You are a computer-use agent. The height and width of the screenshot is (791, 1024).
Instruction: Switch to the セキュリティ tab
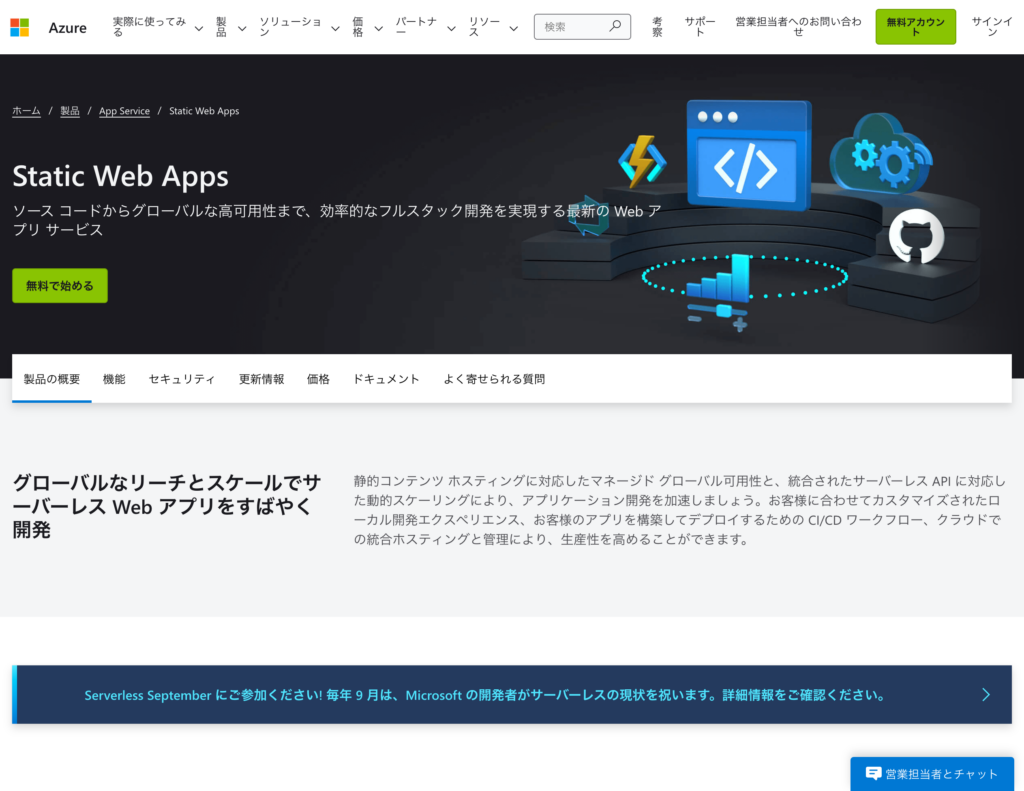coord(182,379)
